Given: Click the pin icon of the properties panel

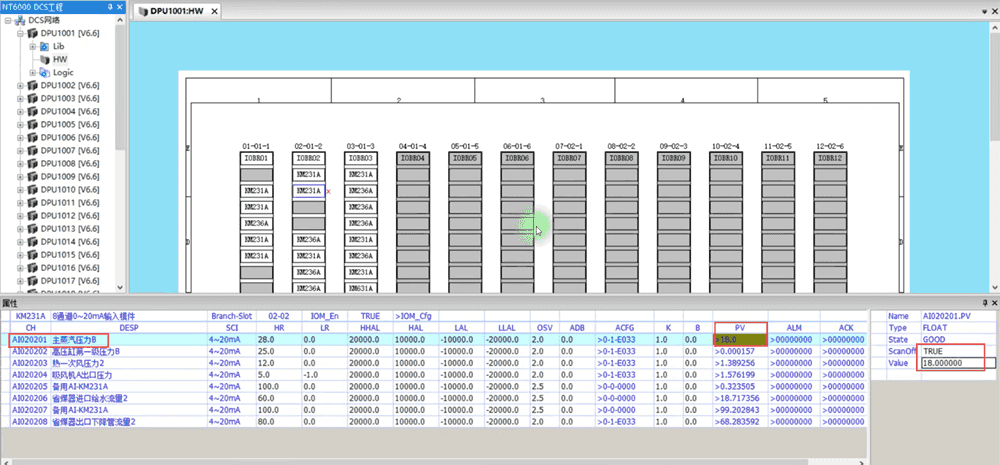Looking at the screenshot, I should [x=985, y=304].
